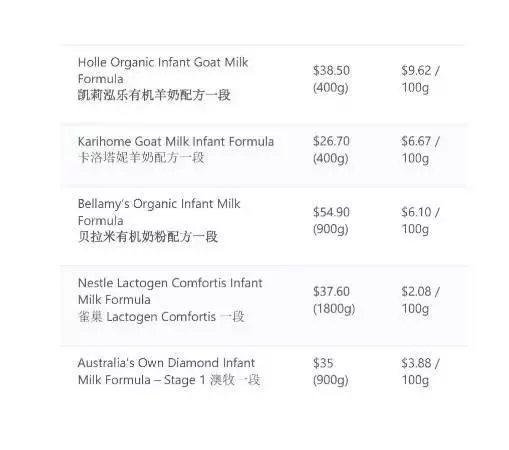Click the $9.62 / 100g unit price
509x450 pixels.
tap(421, 79)
